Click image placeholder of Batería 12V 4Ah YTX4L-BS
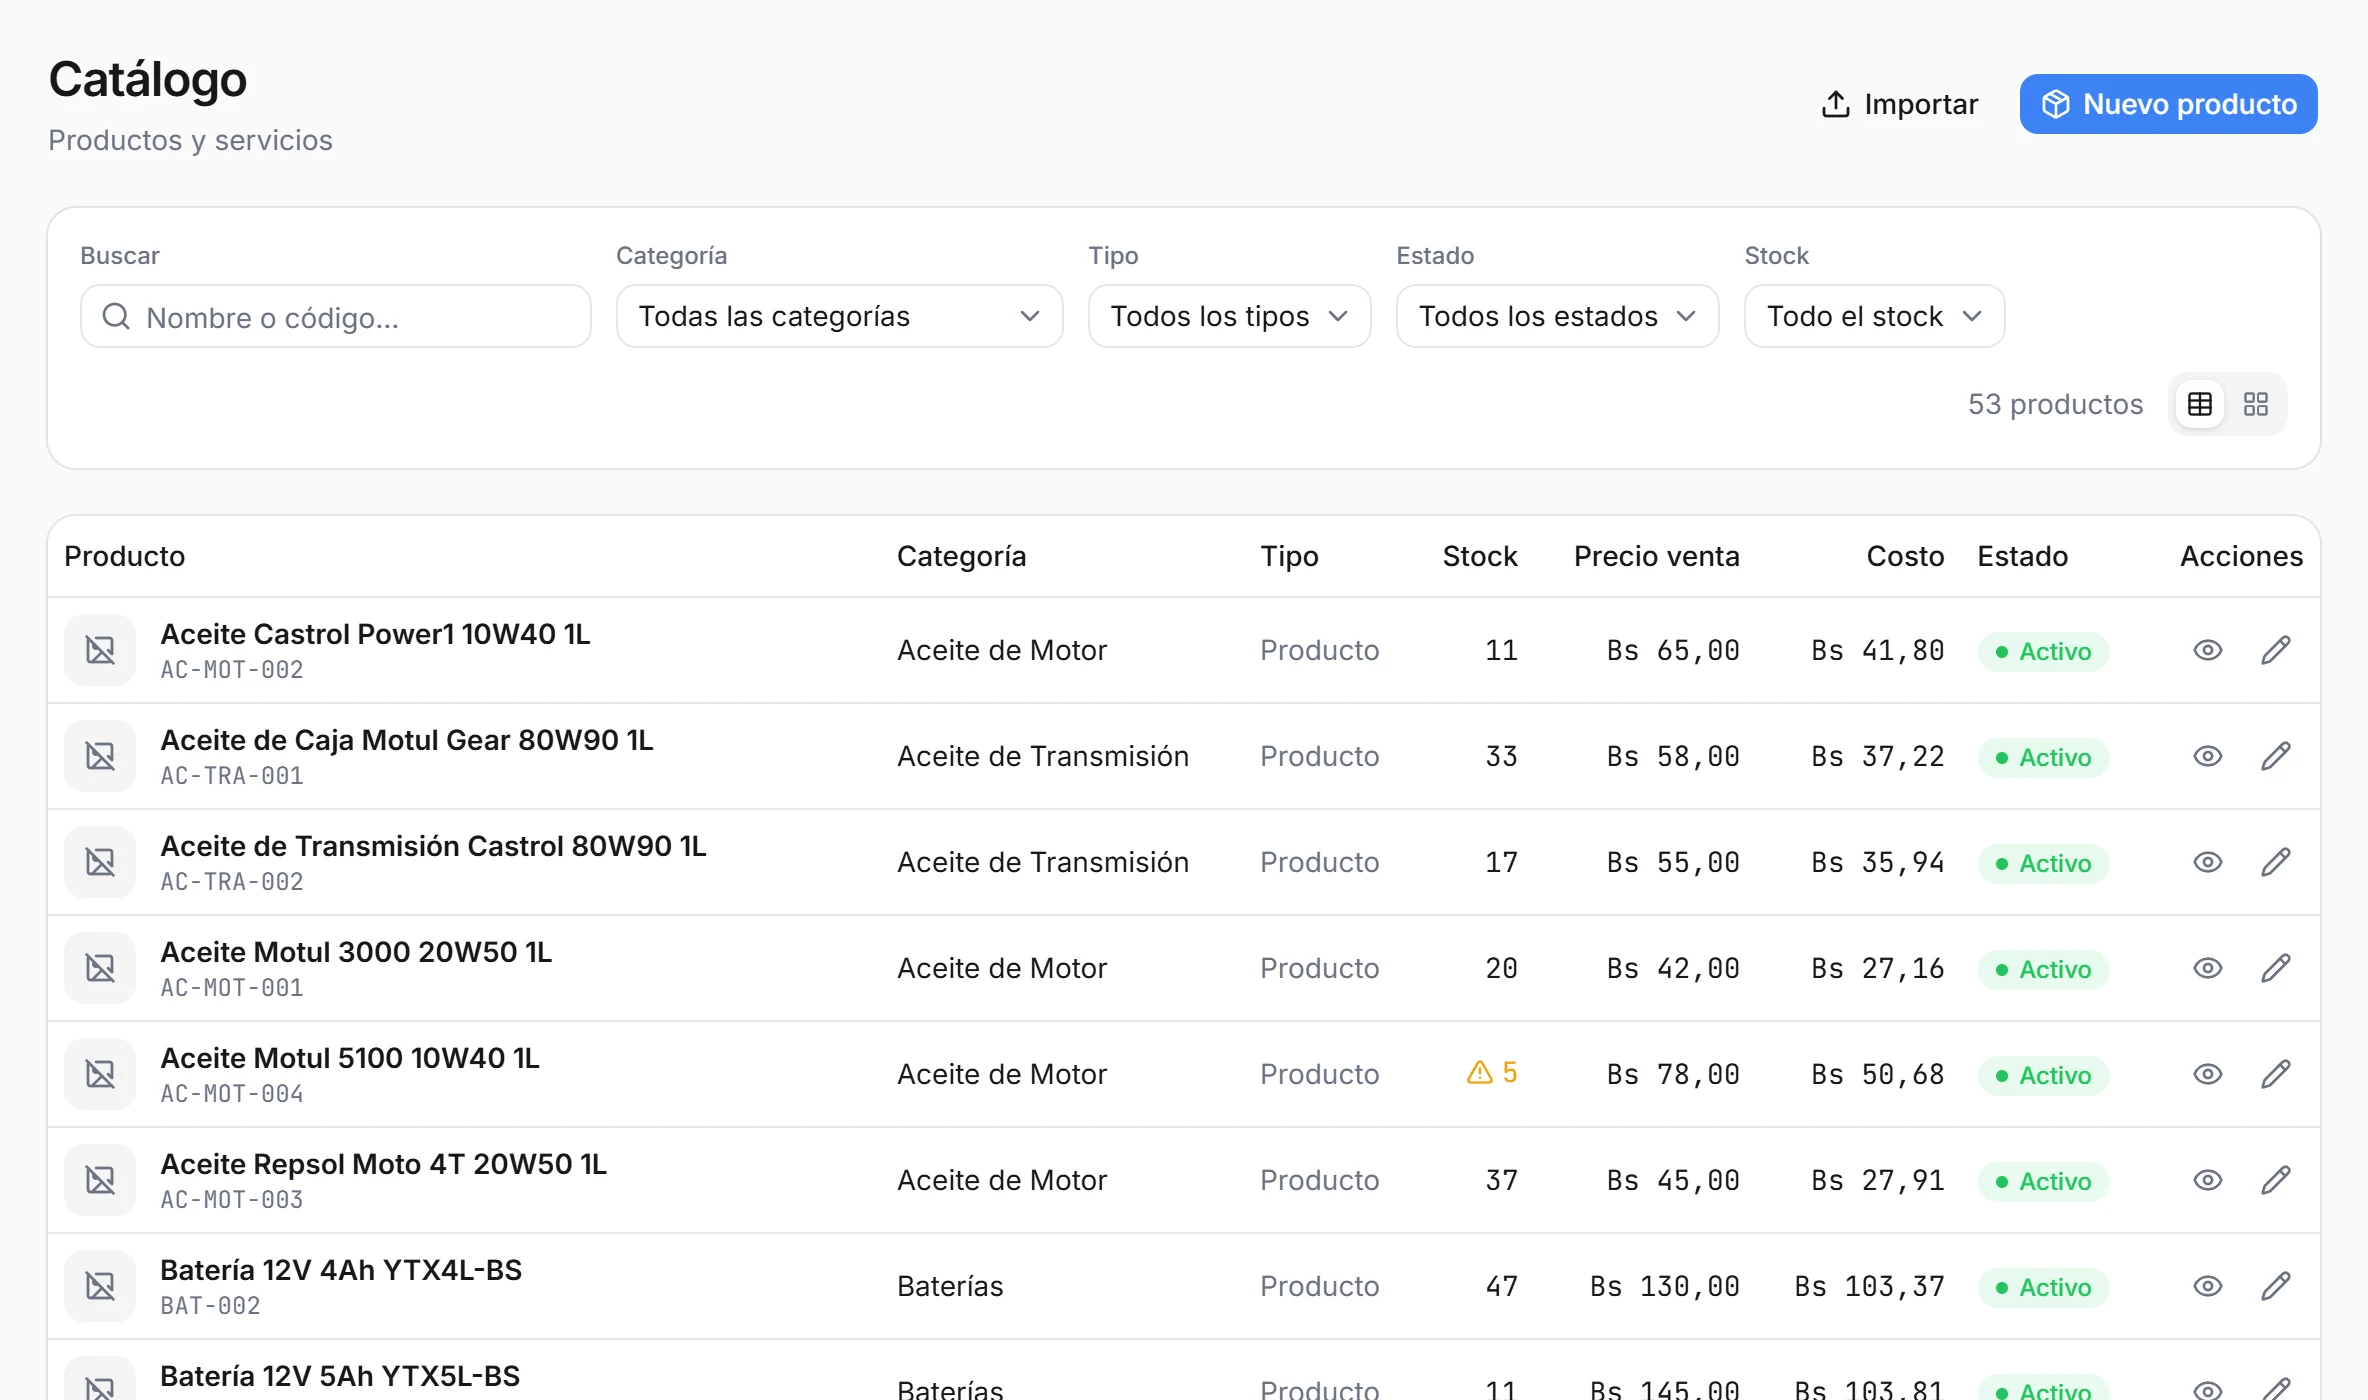This screenshot has height=1400, width=2368. click(100, 1286)
